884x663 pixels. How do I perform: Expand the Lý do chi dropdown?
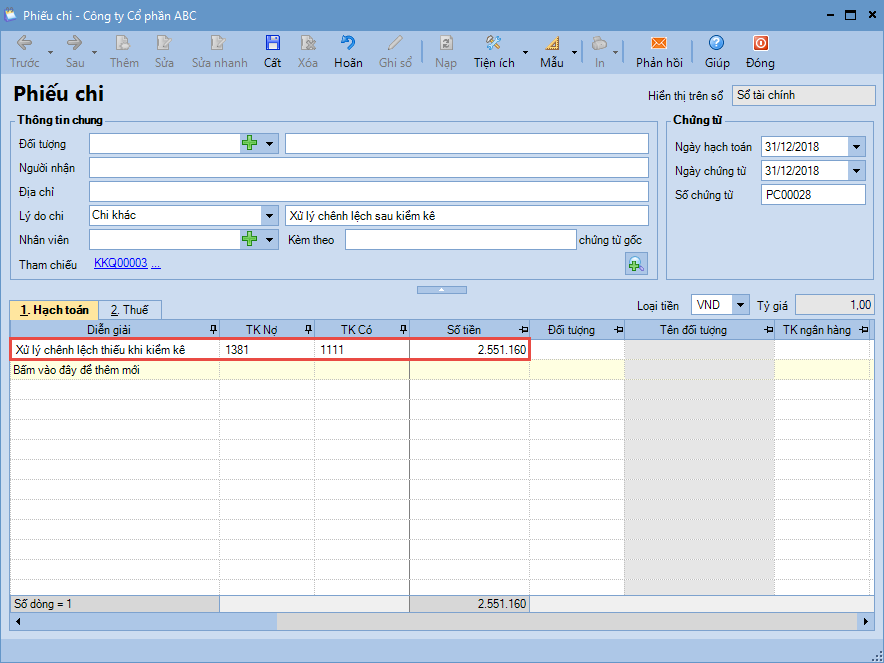[x=269, y=215]
